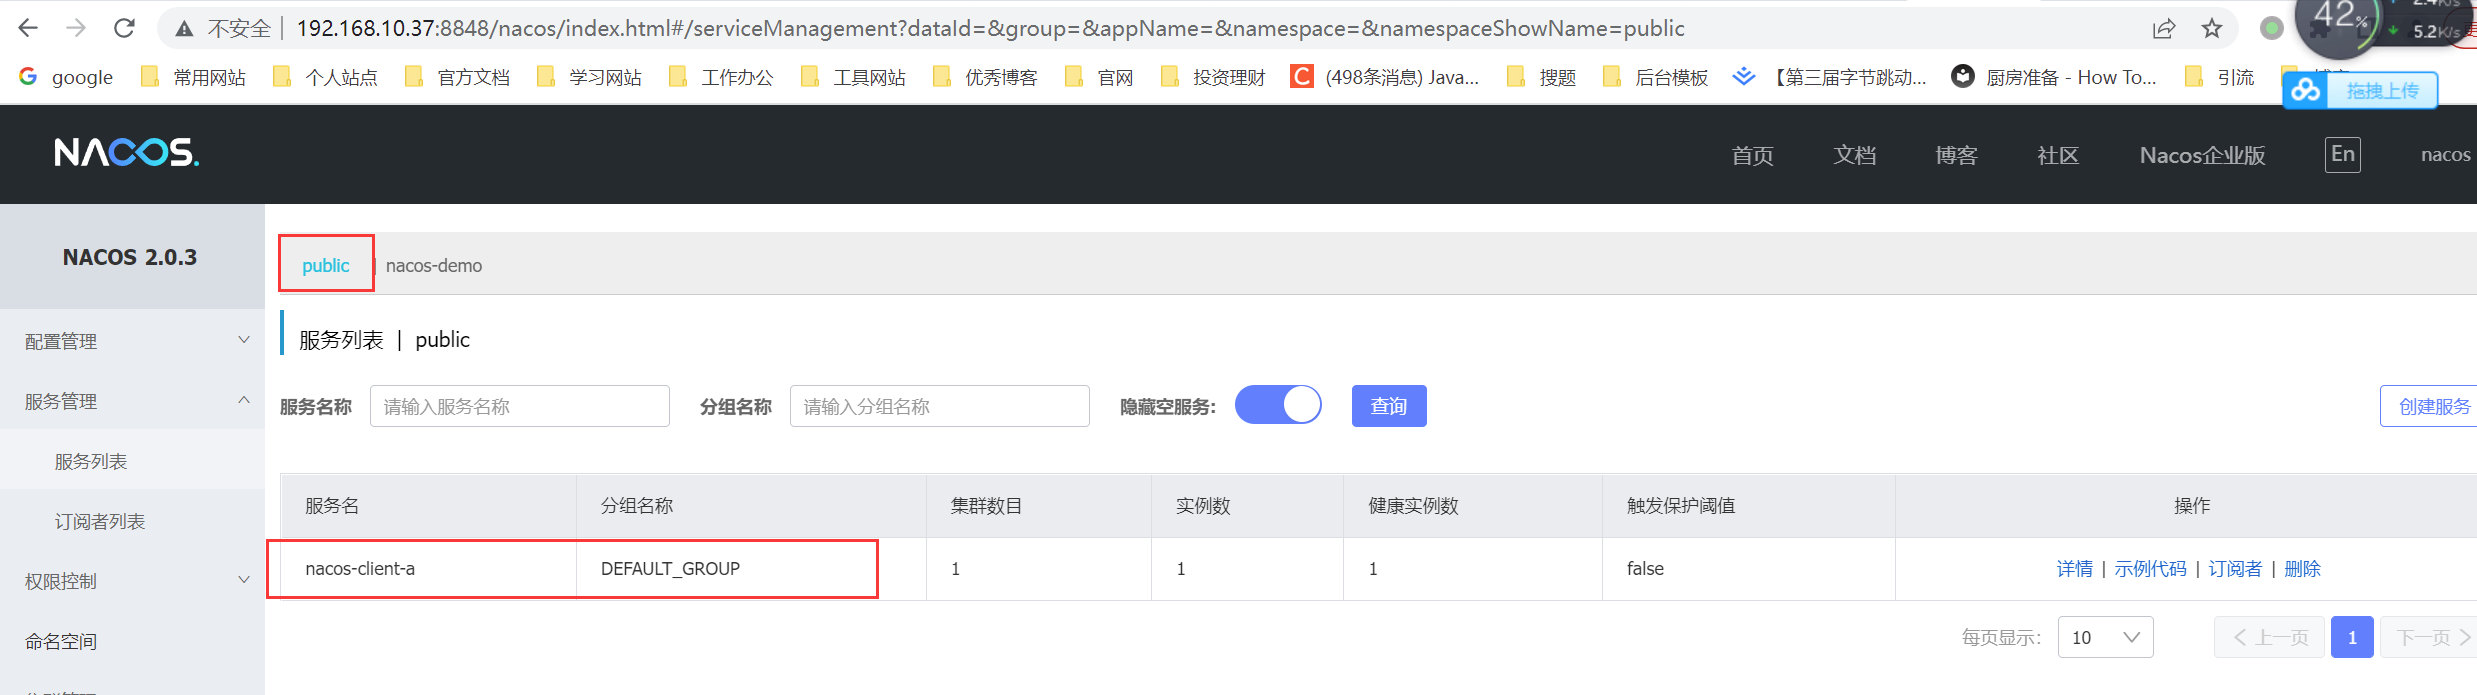
Task: Go to 首页 in top navigation
Action: click(1753, 155)
